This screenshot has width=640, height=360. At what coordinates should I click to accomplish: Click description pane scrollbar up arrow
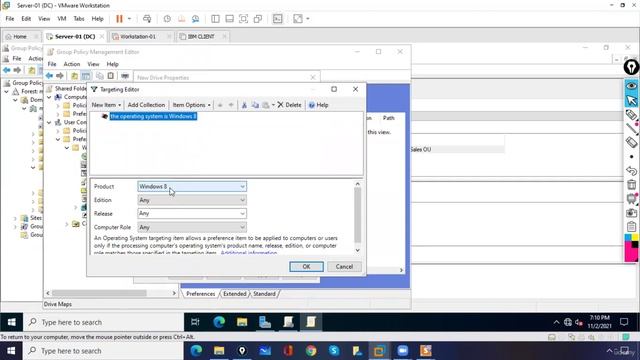(358, 184)
